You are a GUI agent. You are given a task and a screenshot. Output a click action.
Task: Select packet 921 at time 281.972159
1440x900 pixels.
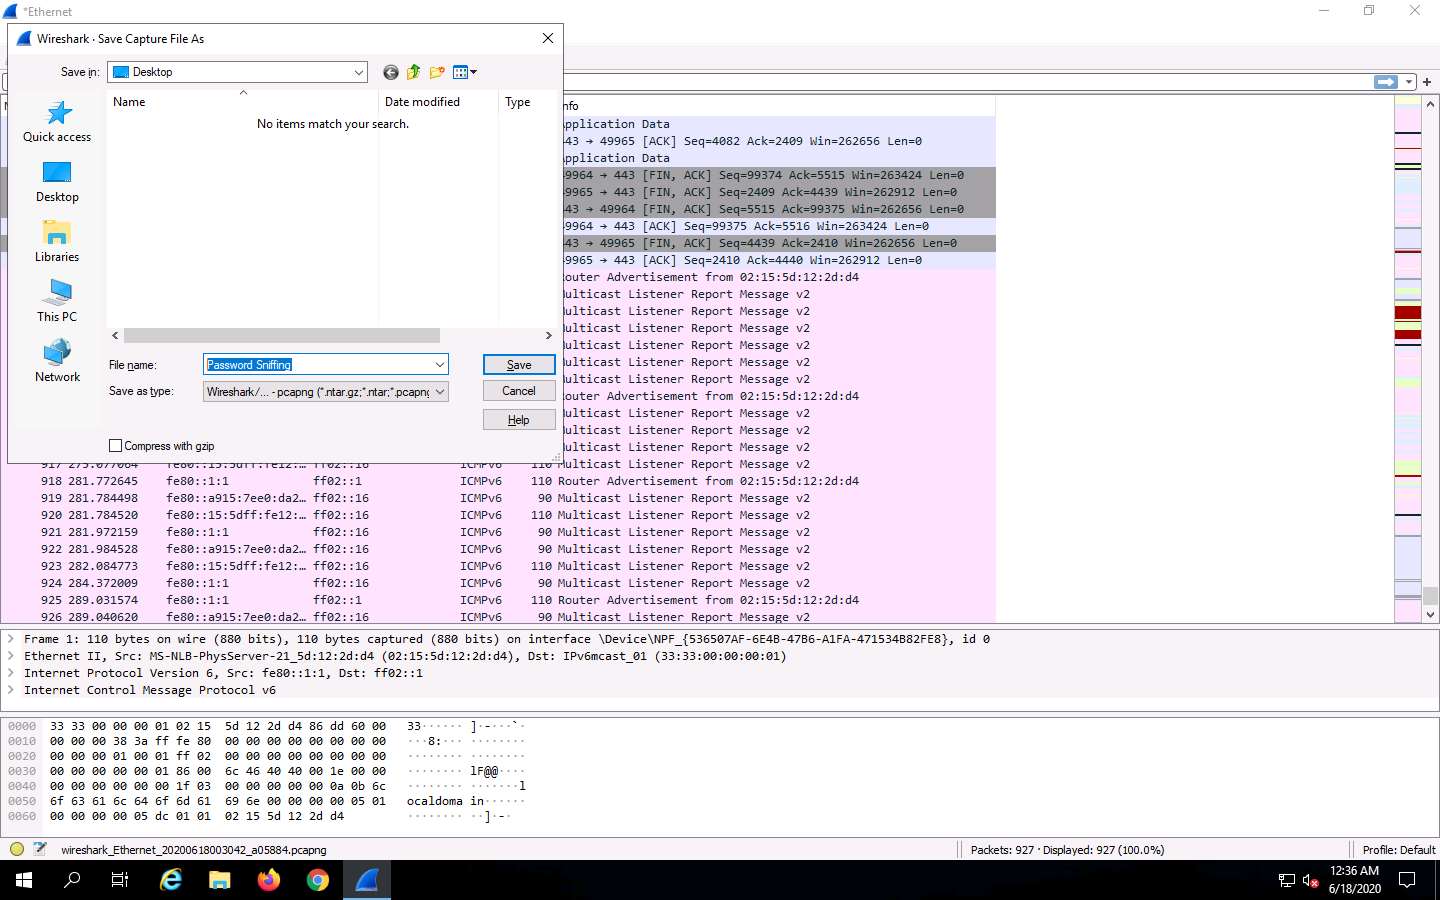(x=498, y=532)
